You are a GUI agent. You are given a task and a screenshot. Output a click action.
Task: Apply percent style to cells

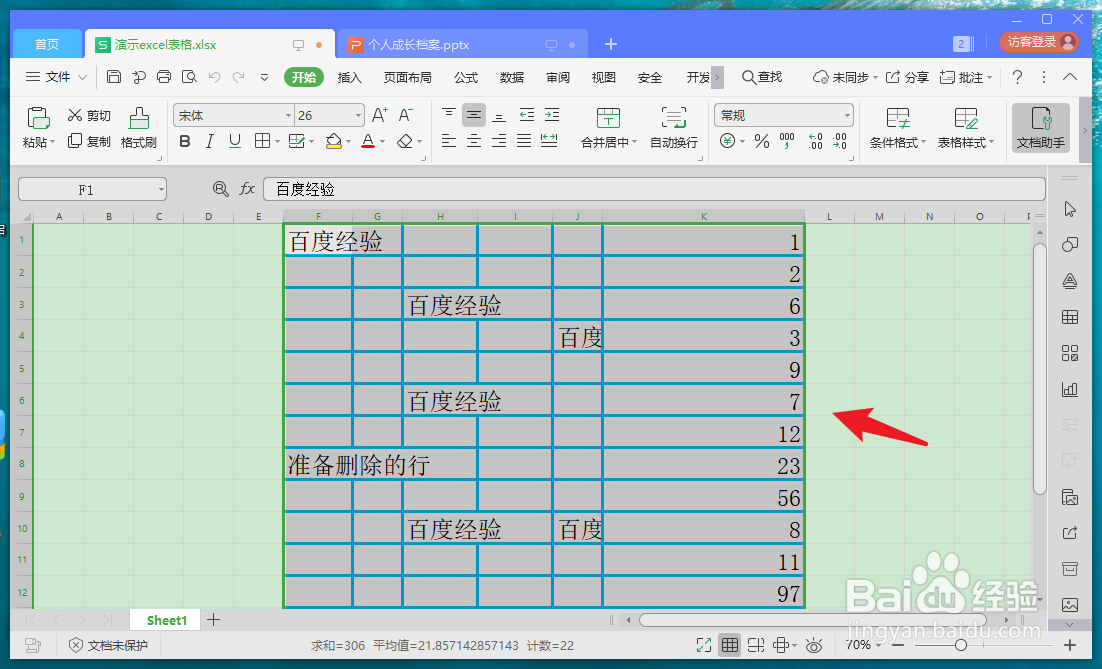click(762, 141)
